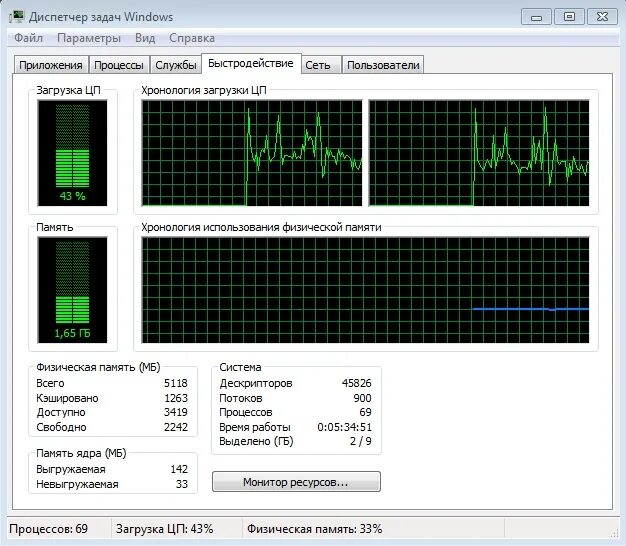The height and width of the screenshot is (546, 626).
Task: Switch to the Пользователи tab
Action: (x=383, y=65)
